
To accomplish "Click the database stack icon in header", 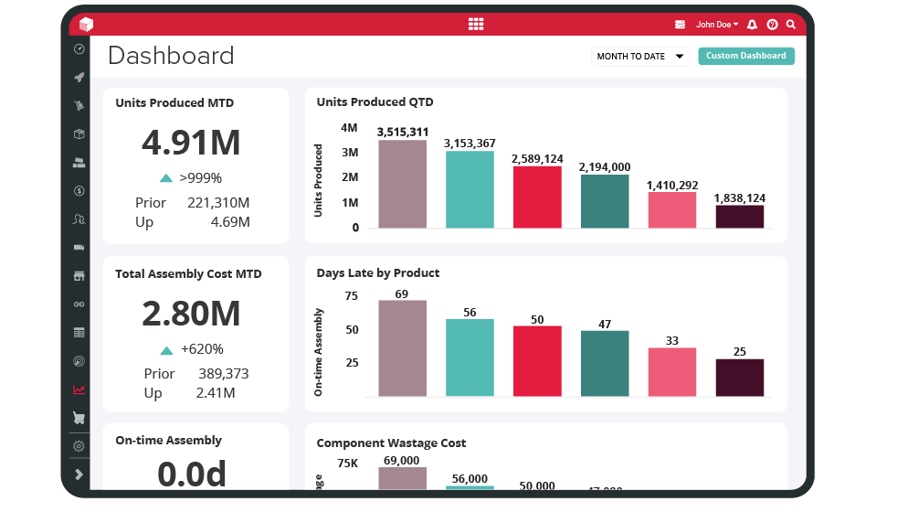I will pyautogui.click(x=680, y=24).
